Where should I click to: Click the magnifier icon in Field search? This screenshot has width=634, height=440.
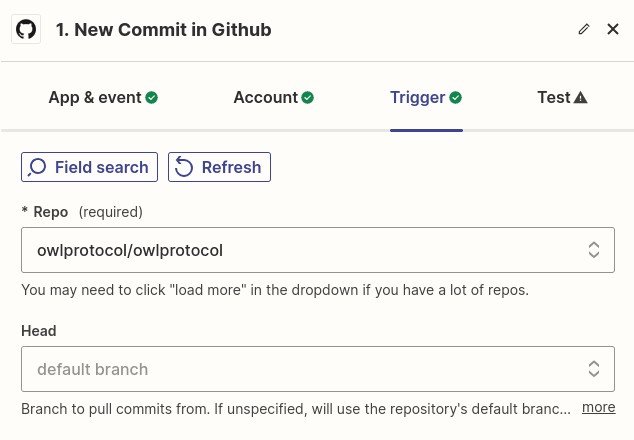tap(38, 167)
